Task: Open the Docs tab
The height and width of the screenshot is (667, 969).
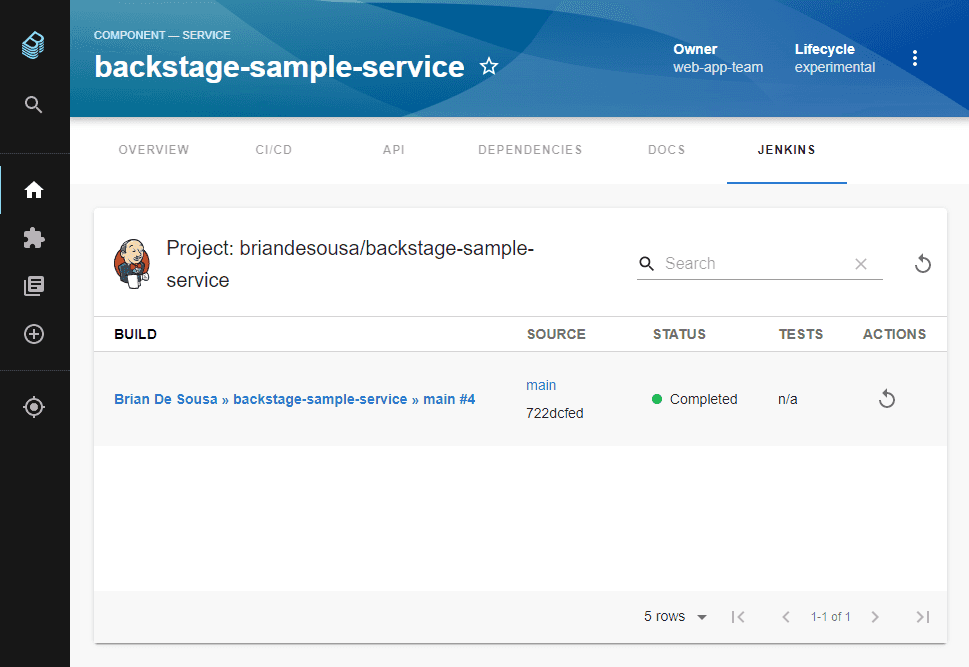Action: [x=667, y=150]
